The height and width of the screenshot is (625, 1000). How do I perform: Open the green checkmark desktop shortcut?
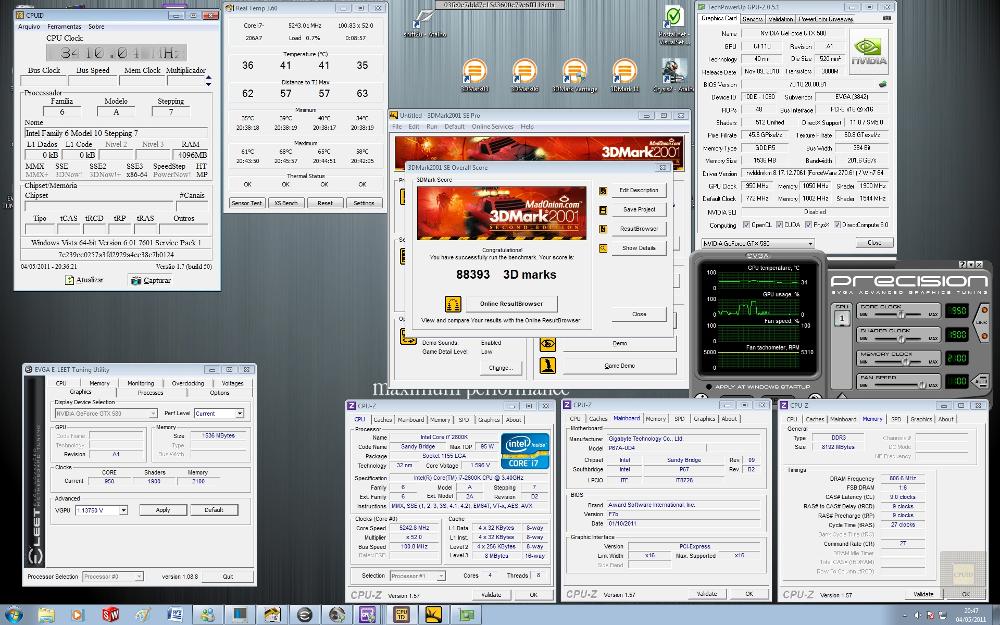[673, 16]
